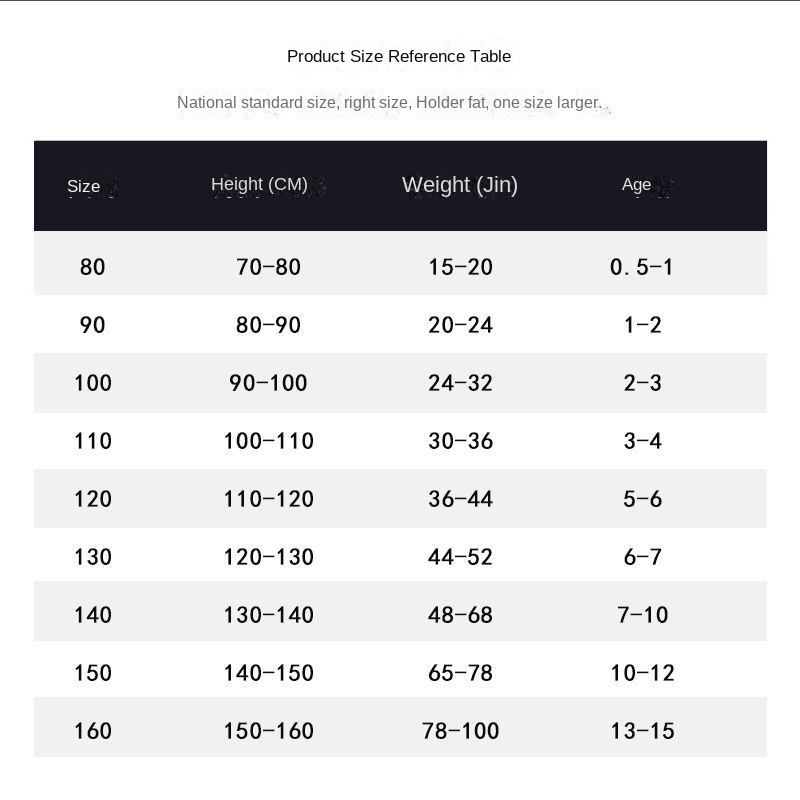The height and width of the screenshot is (800, 800).
Task: Select the Size column header
Action: pyautogui.click(x=84, y=186)
